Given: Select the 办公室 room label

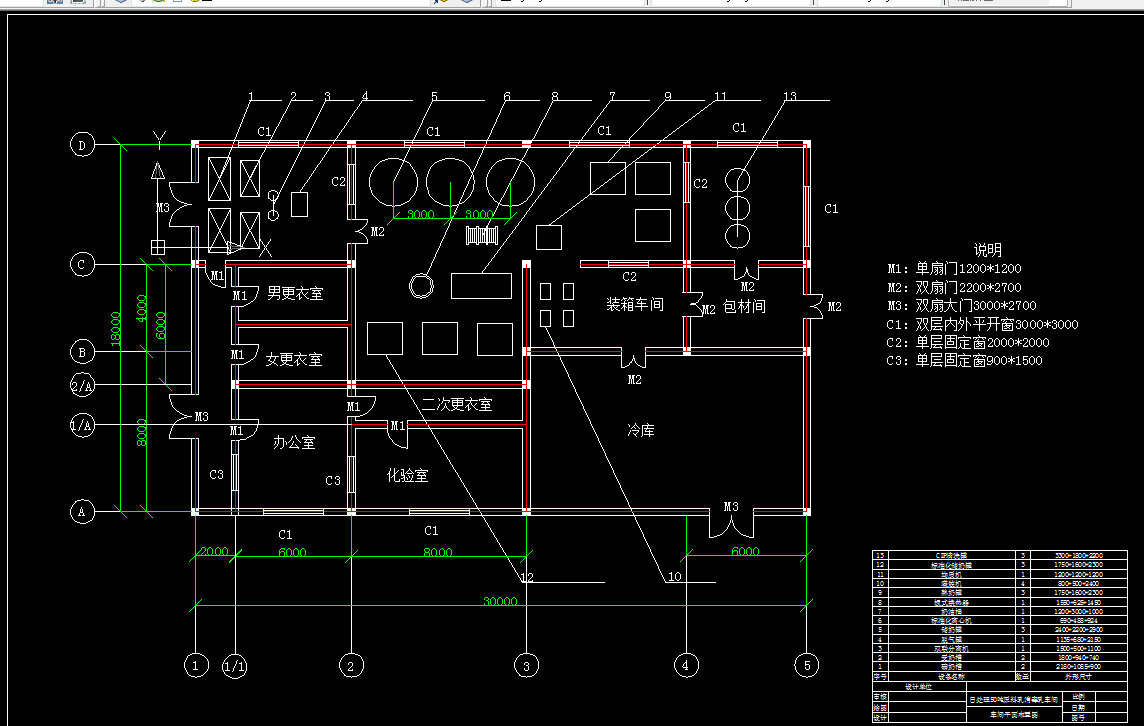Looking at the screenshot, I should 294,442.
